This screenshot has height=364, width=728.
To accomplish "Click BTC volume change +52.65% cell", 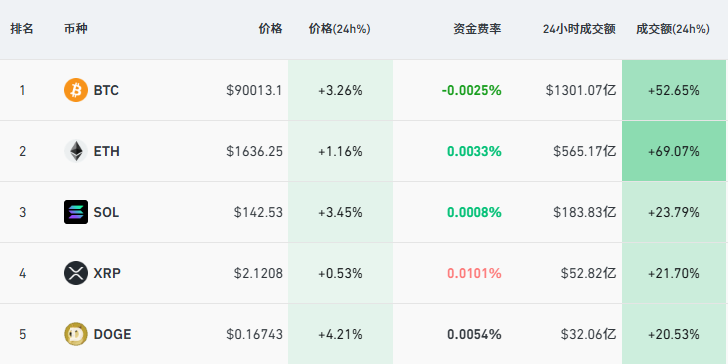I will click(x=674, y=90).
